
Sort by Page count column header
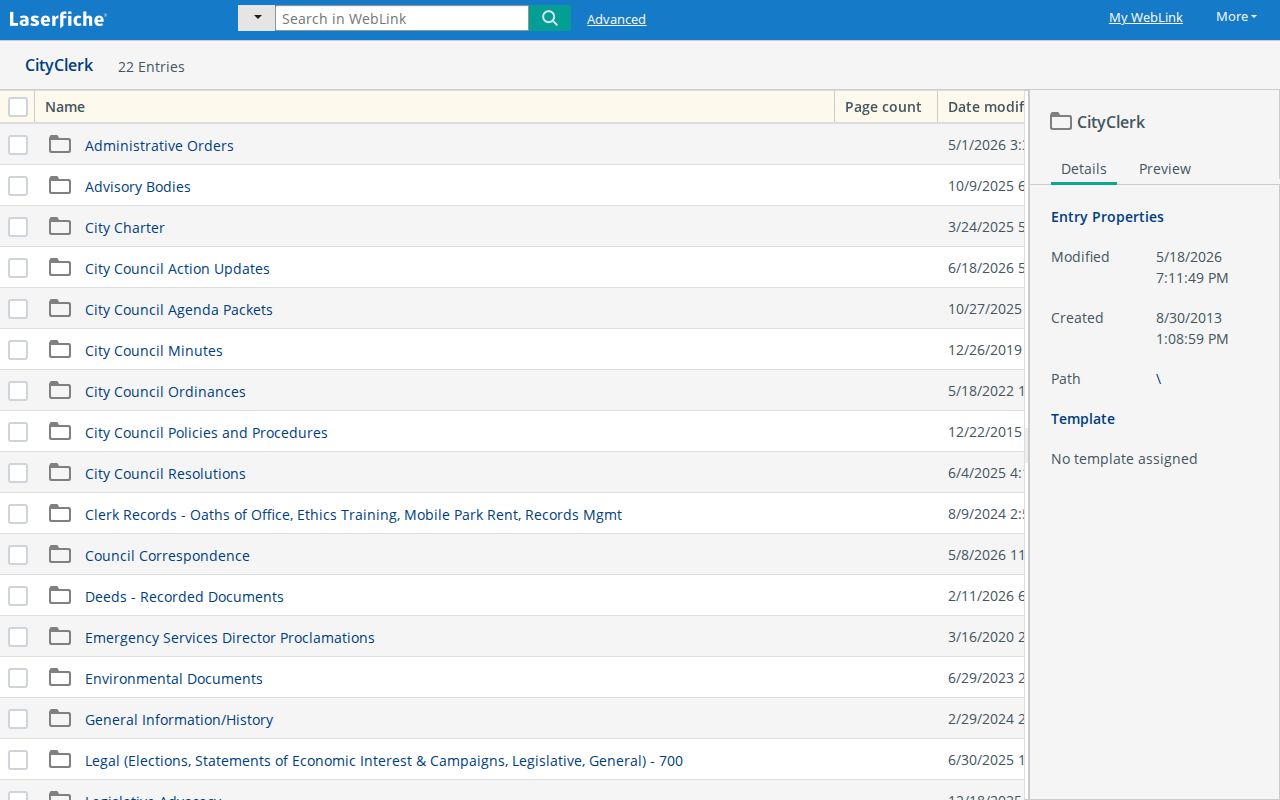(886, 107)
